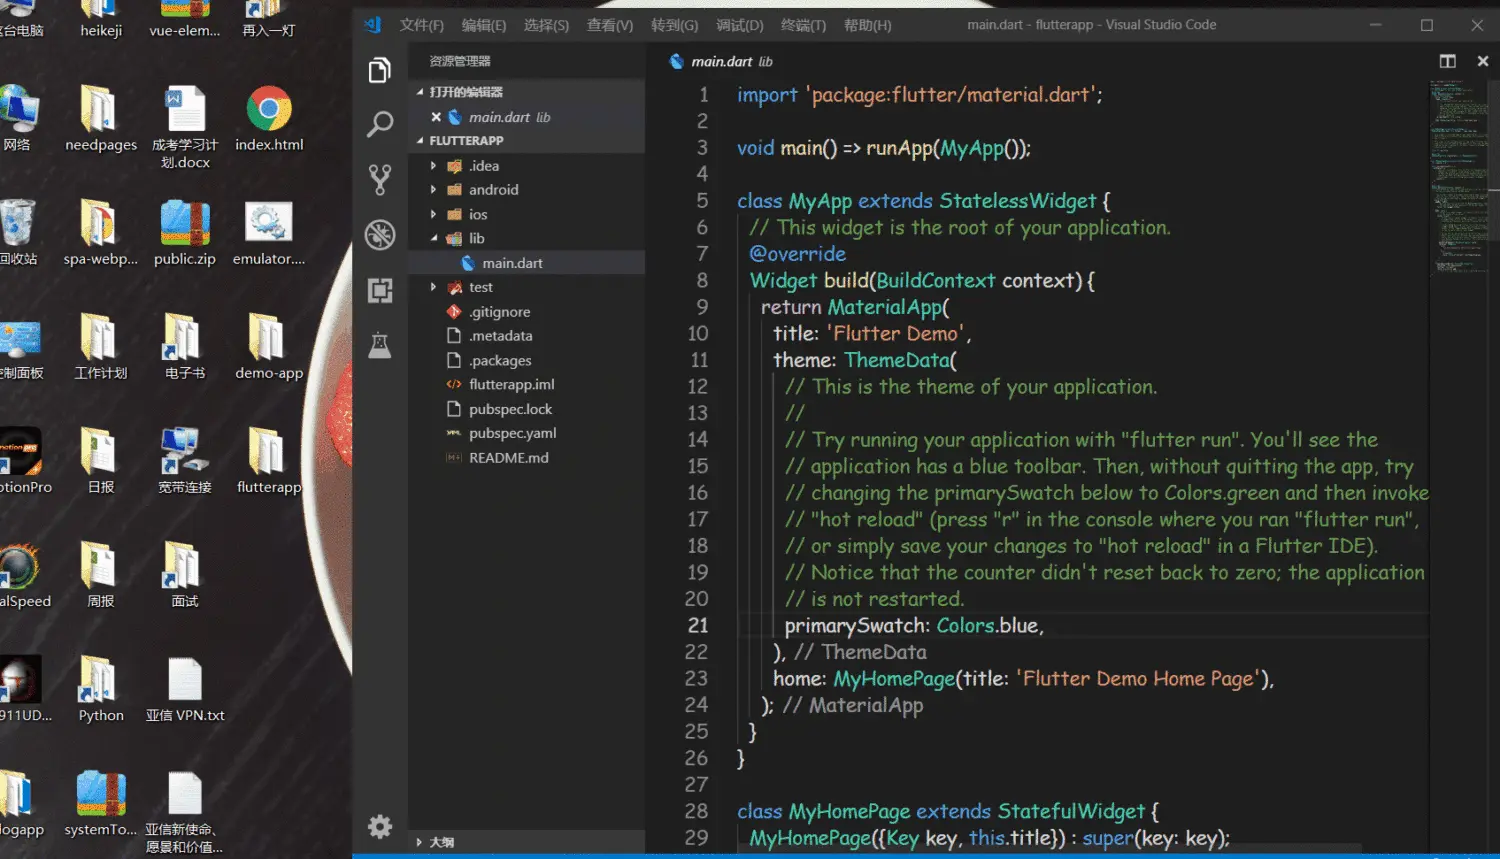Image resolution: width=1500 pixels, height=859 pixels.
Task: Select the demo-app desktop folder
Action: tap(269, 347)
